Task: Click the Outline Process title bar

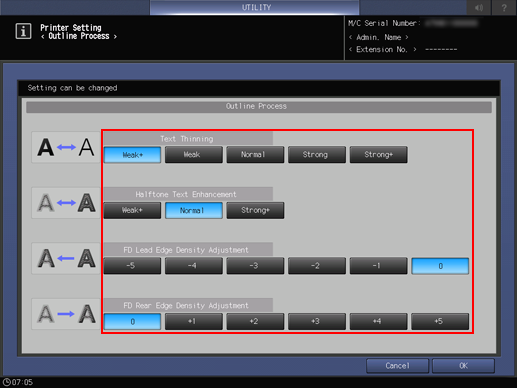Action: 259,106
